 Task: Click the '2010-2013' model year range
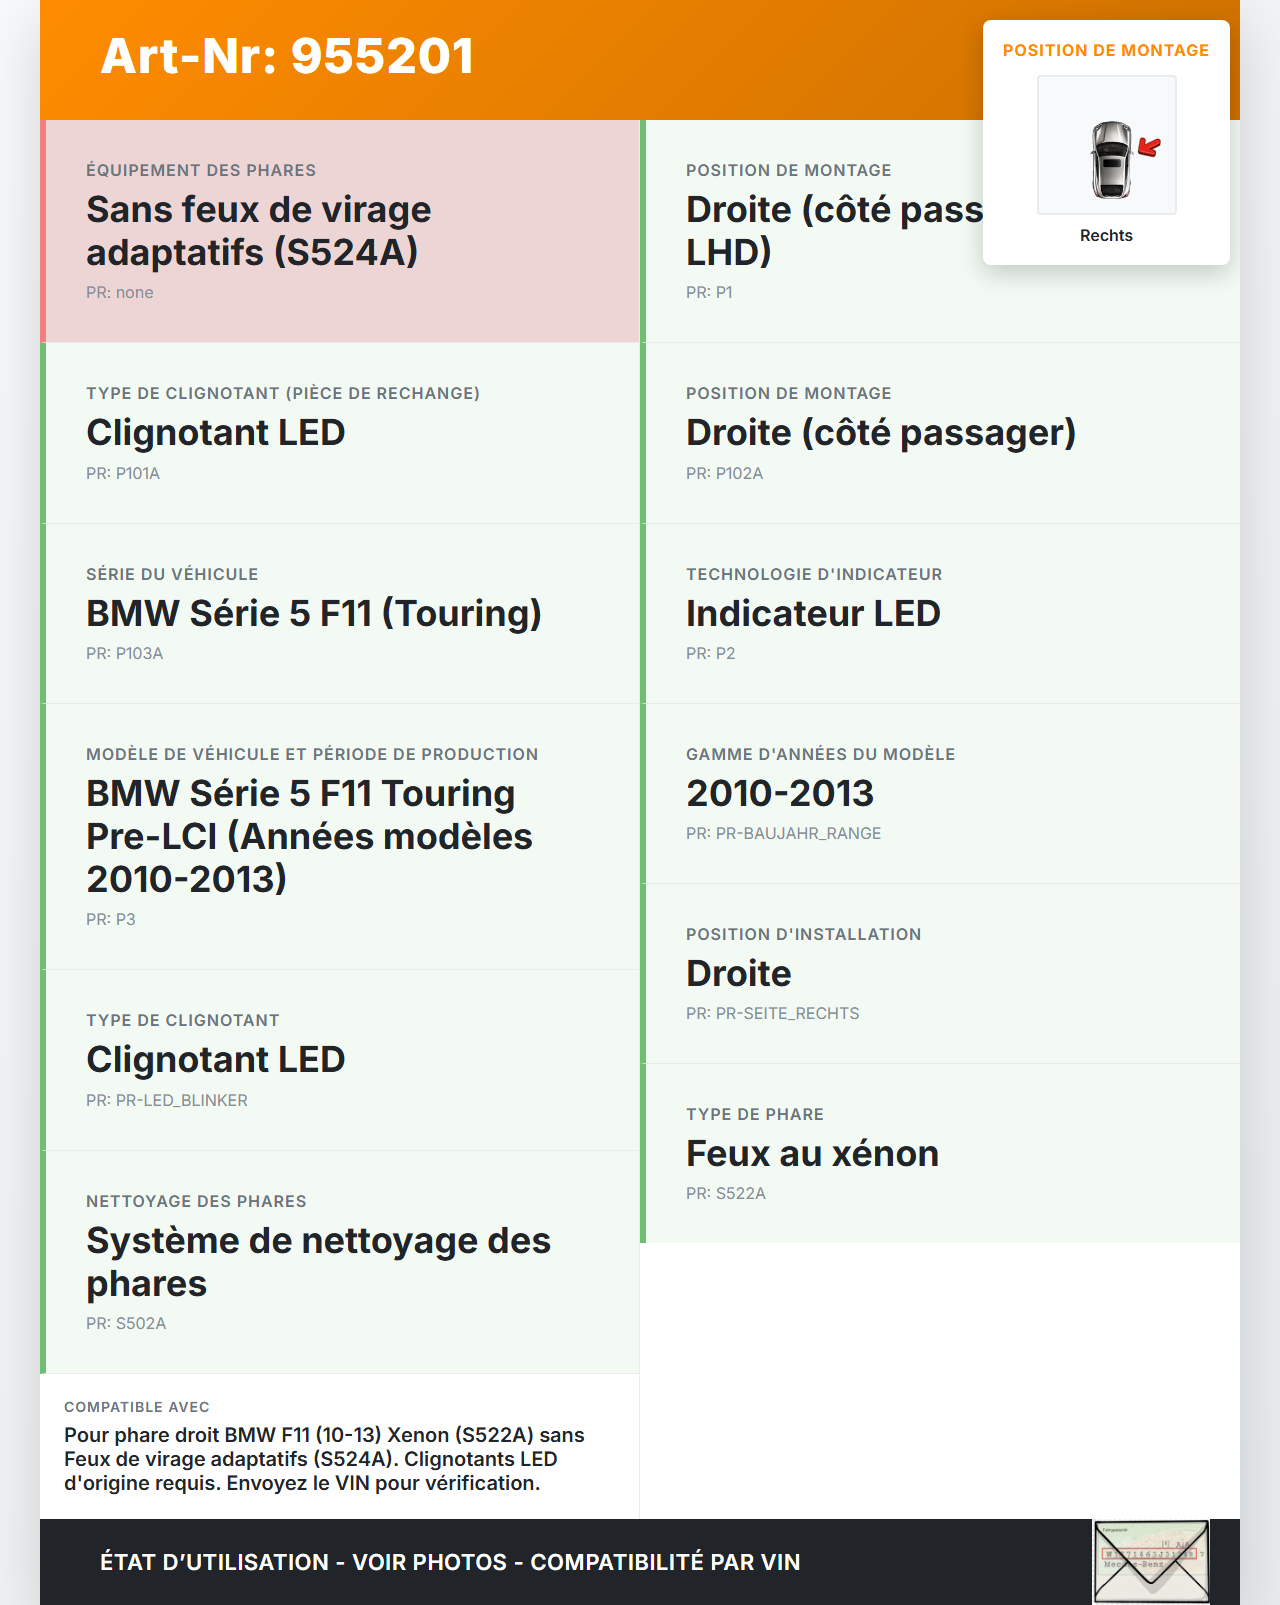click(779, 794)
